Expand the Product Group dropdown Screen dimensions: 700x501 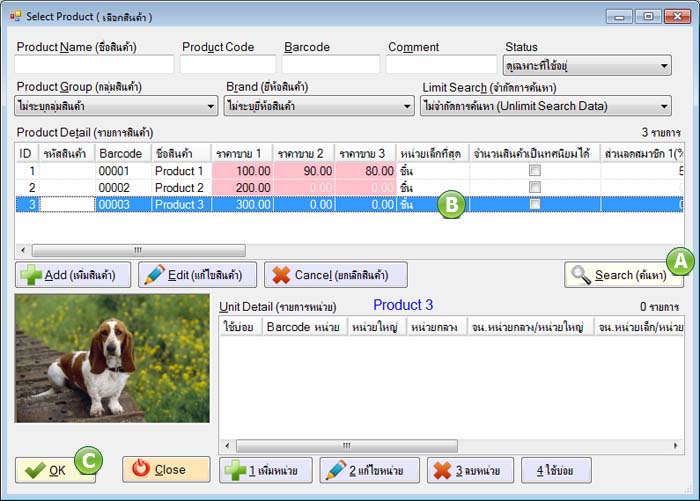[210, 106]
